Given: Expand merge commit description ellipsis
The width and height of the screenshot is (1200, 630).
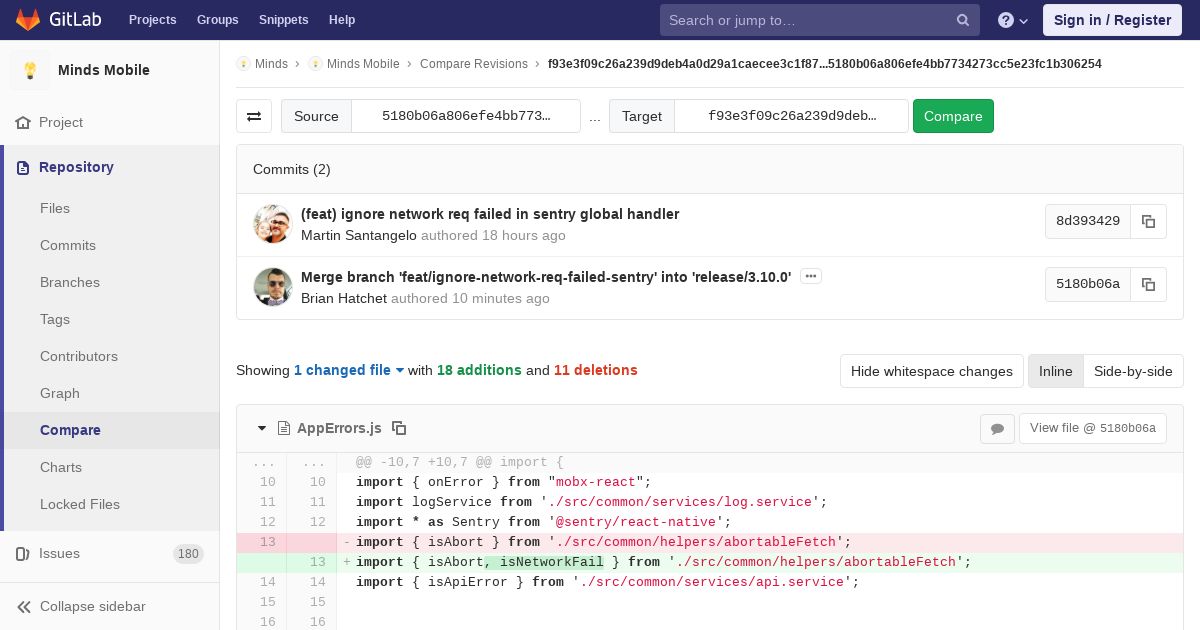Looking at the screenshot, I should (x=811, y=276).
